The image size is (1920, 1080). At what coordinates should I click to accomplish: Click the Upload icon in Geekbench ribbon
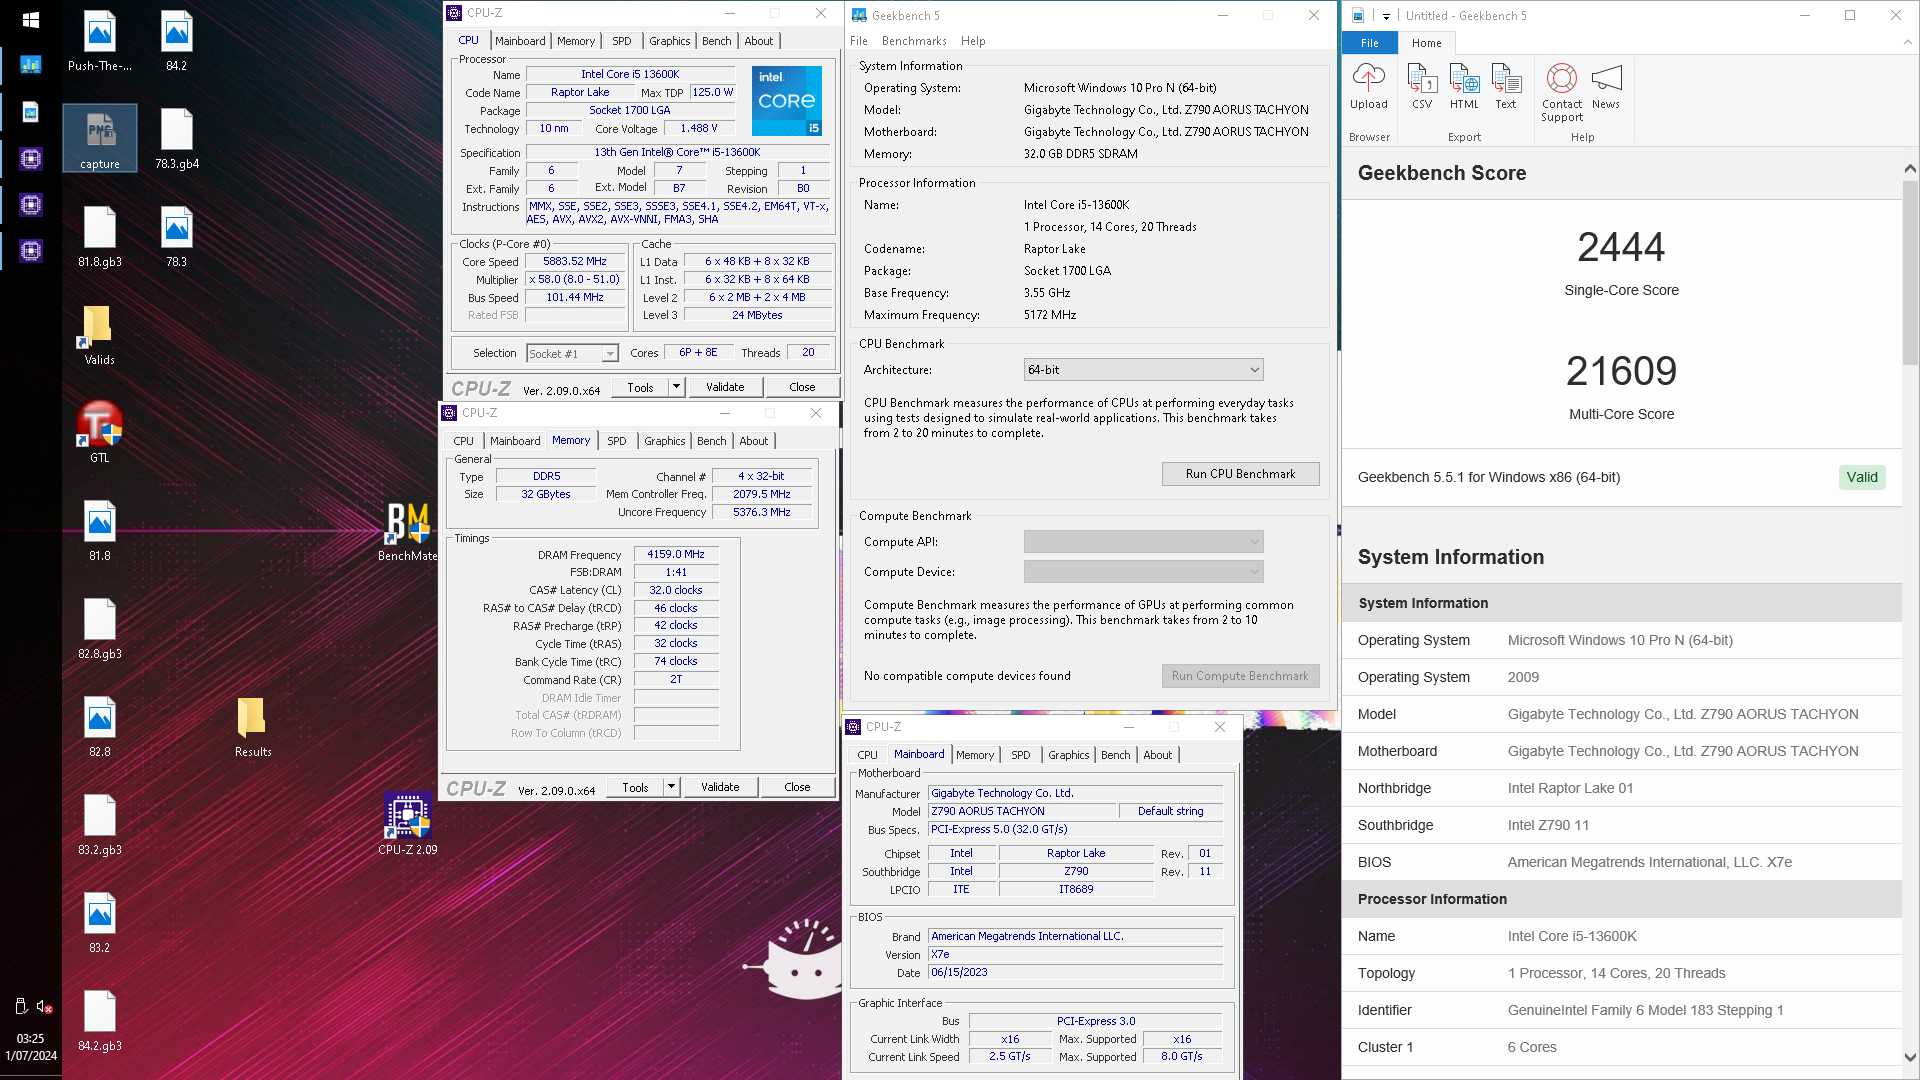pyautogui.click(x=1368, y=86)
